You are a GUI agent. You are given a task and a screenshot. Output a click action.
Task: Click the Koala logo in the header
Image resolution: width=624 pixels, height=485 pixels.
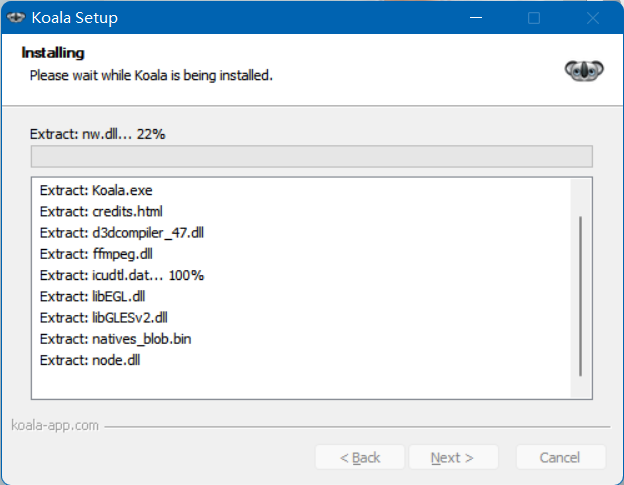(x=584, y=71)
